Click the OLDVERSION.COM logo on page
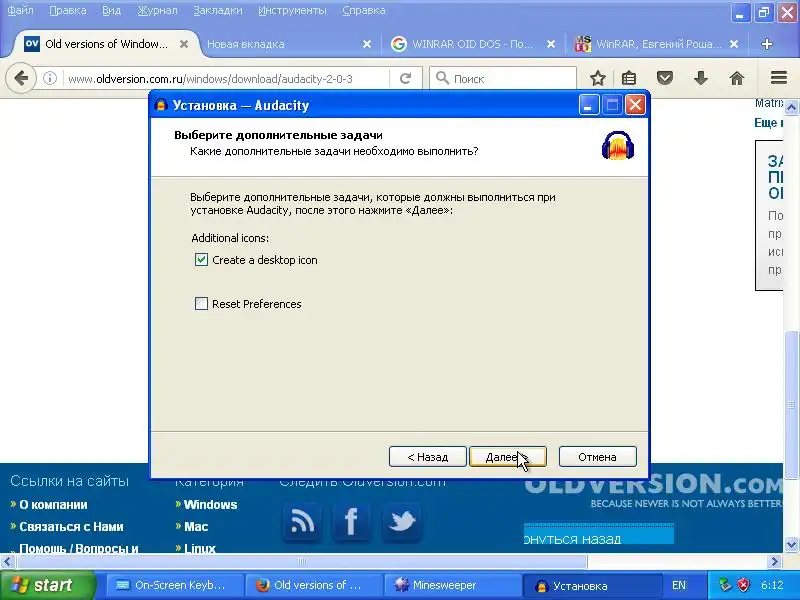The height and width of the screenshot is (600, 800). pyautogui.click(x=653, y=490)
